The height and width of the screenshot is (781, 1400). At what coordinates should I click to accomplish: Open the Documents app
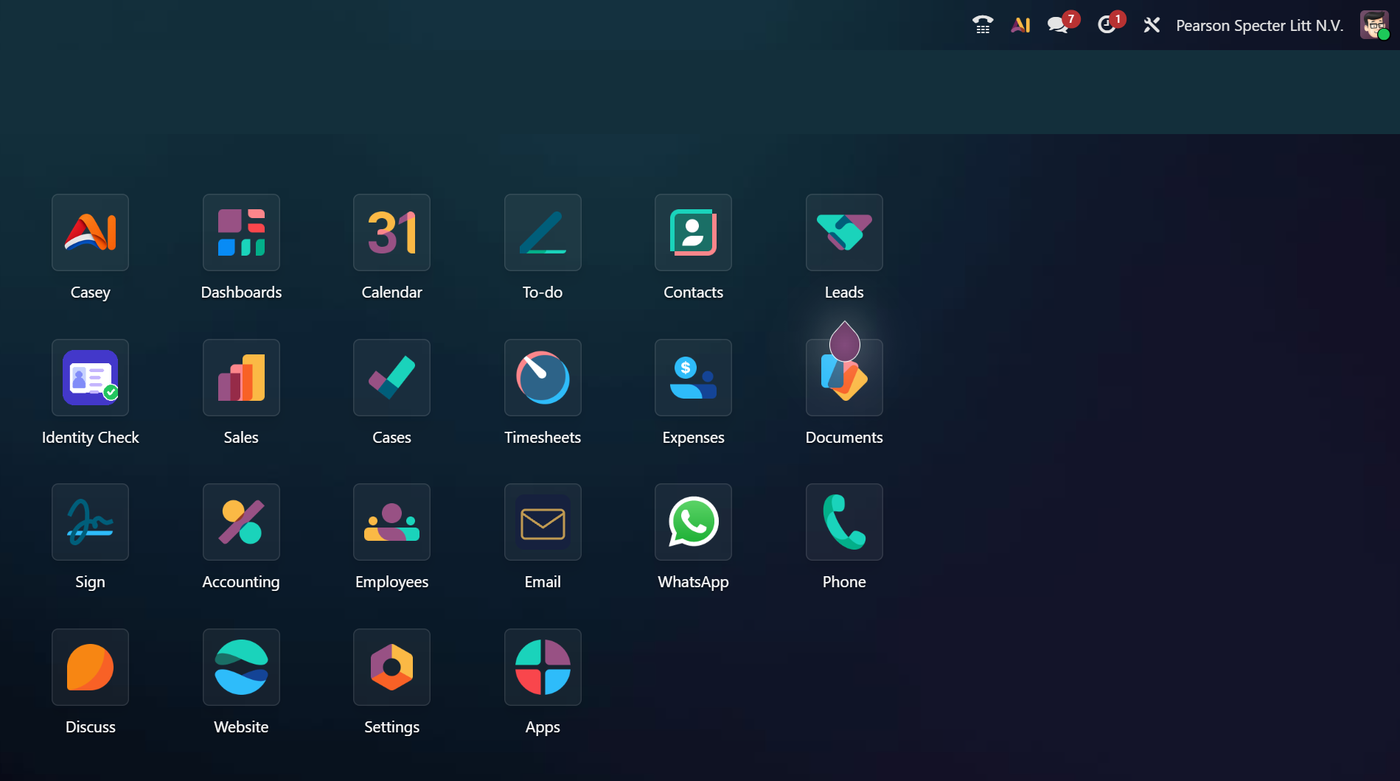coord(844,377)
